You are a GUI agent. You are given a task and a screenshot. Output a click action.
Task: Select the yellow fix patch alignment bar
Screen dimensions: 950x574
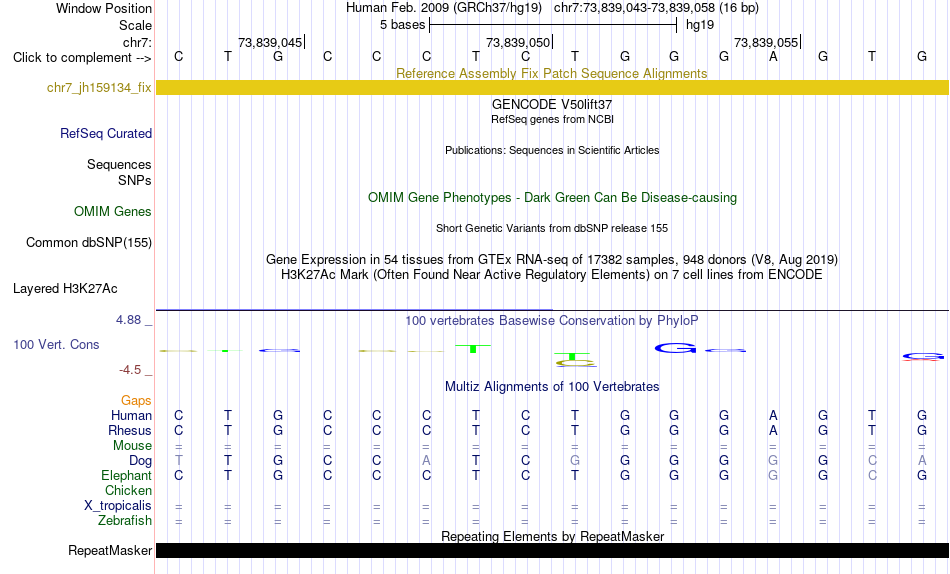[x=552, y=88]
